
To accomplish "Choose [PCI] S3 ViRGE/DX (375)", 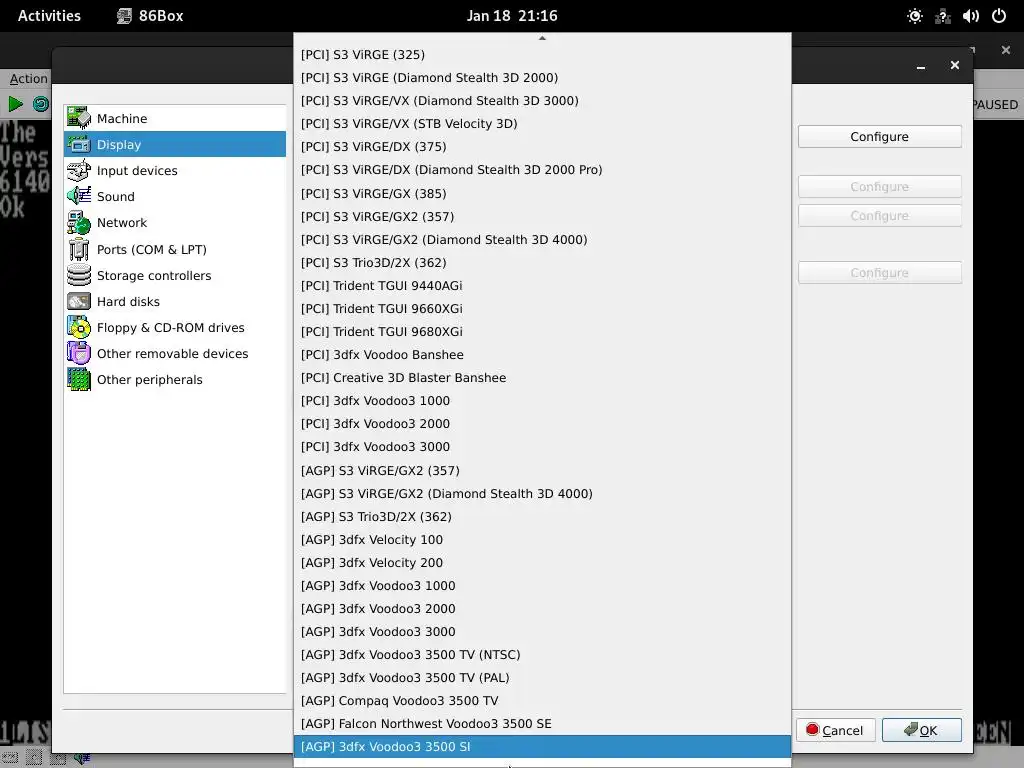I will (542, 147).
